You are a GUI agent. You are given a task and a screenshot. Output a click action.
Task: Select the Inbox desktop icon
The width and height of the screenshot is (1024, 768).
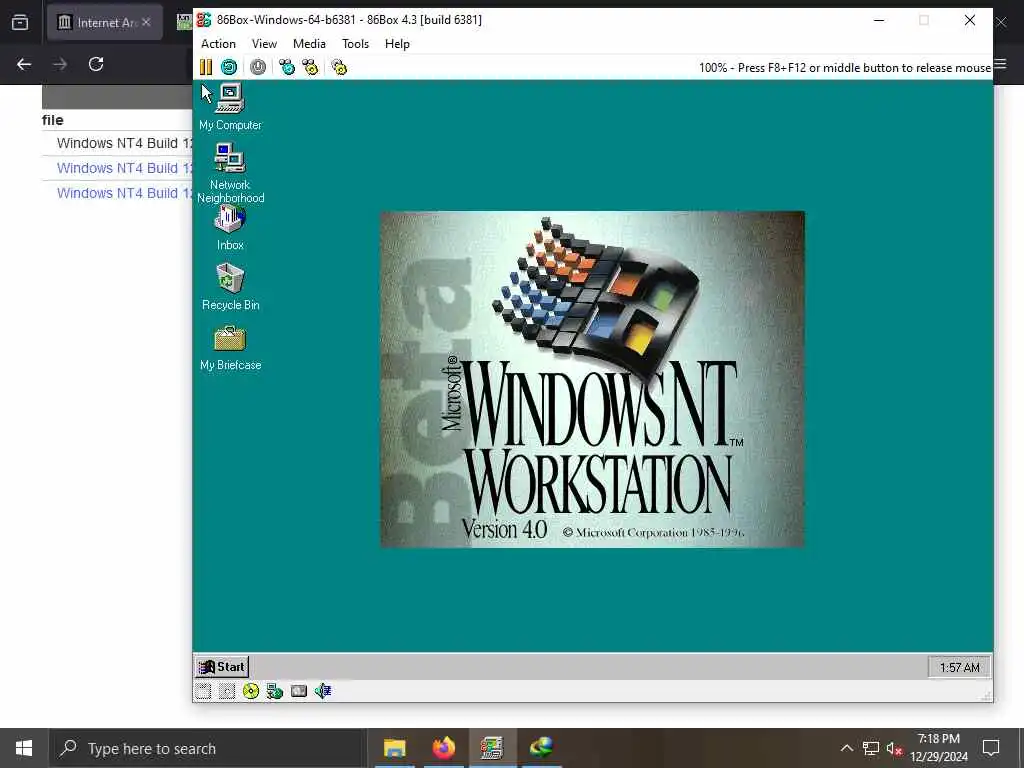(230, 229)
